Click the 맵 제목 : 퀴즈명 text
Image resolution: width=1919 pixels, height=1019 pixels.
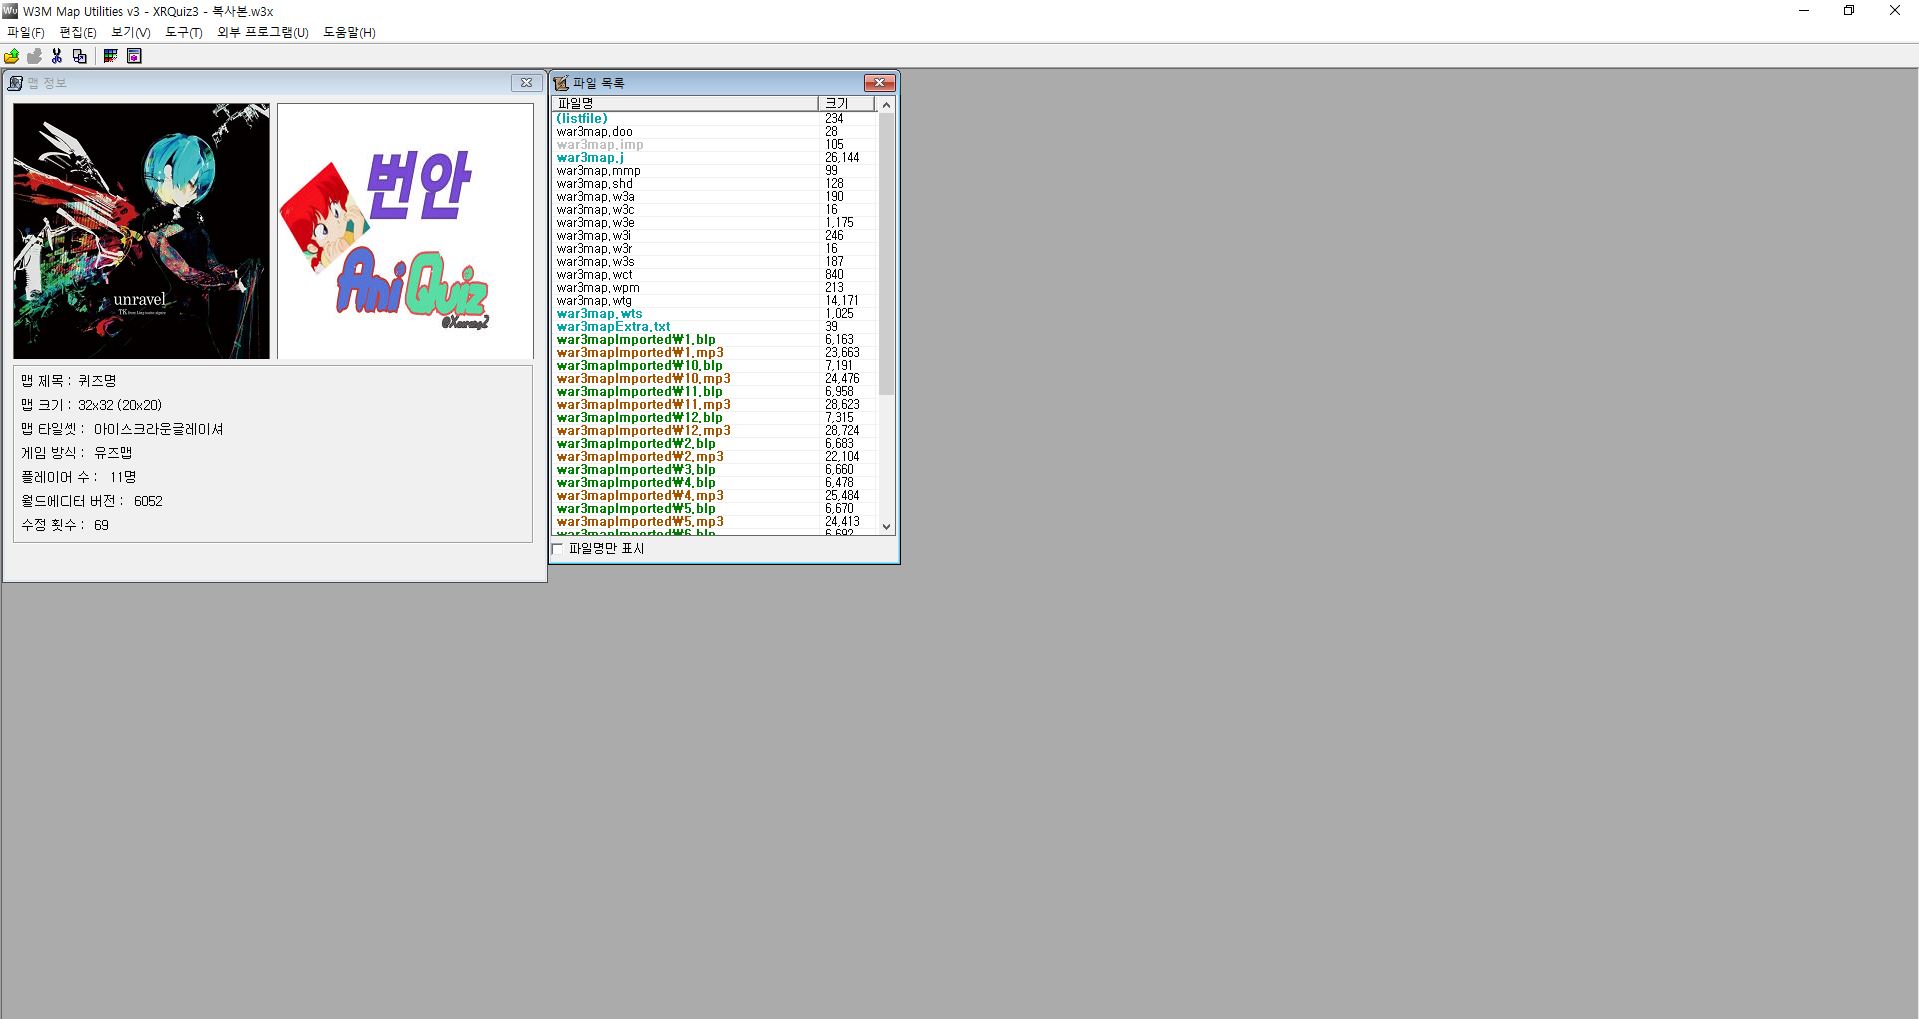[69, 381]
